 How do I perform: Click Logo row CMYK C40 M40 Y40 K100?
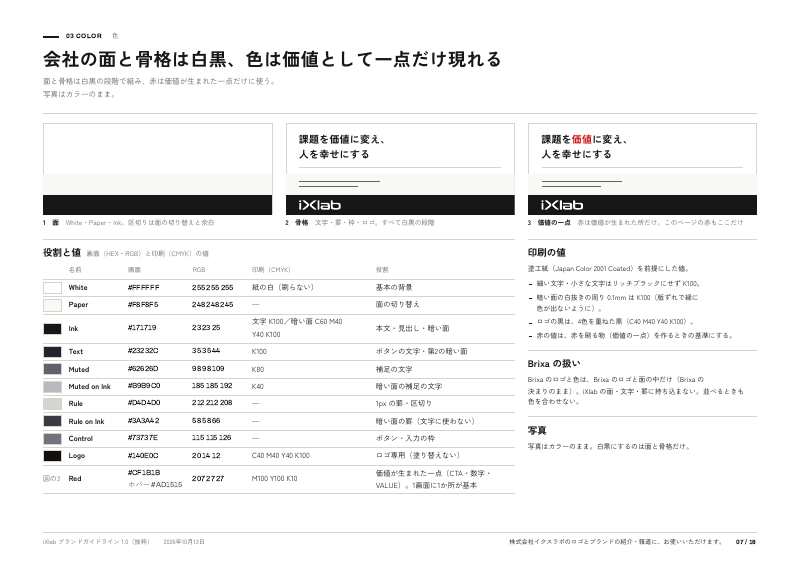(x=281, y=456)
